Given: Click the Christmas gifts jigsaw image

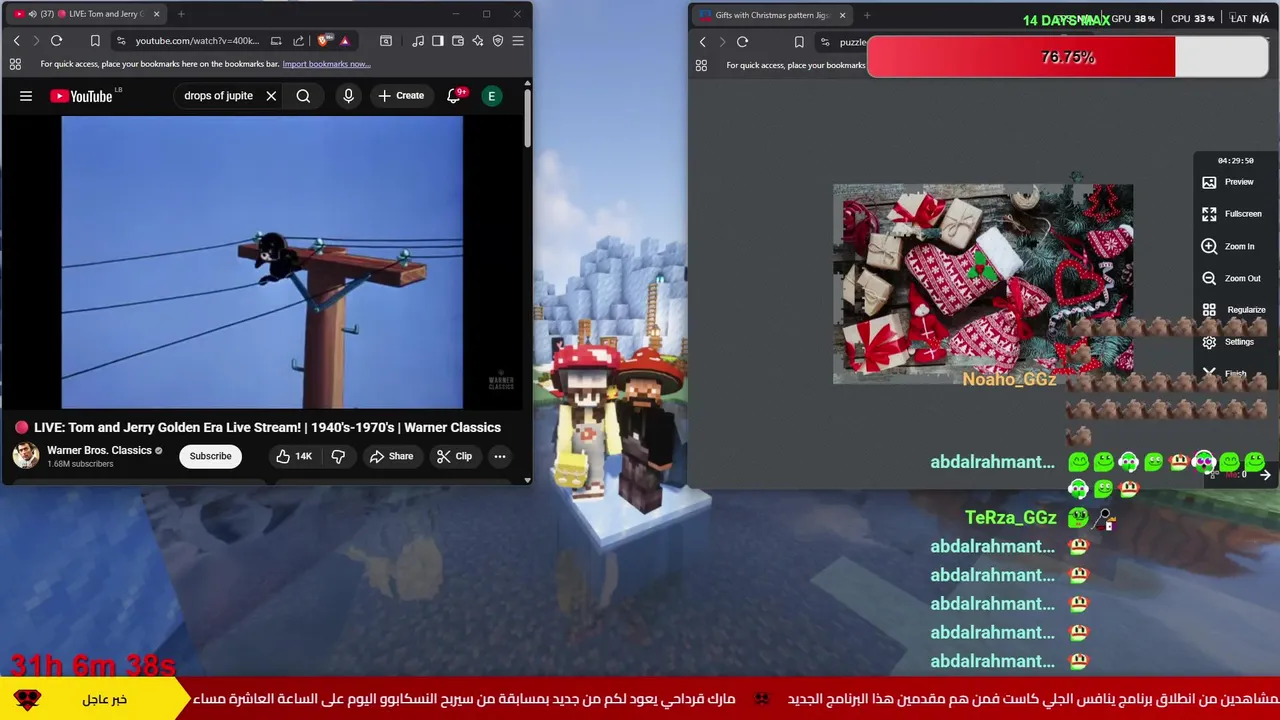Looking at the screenshot, I should [983, 284].
